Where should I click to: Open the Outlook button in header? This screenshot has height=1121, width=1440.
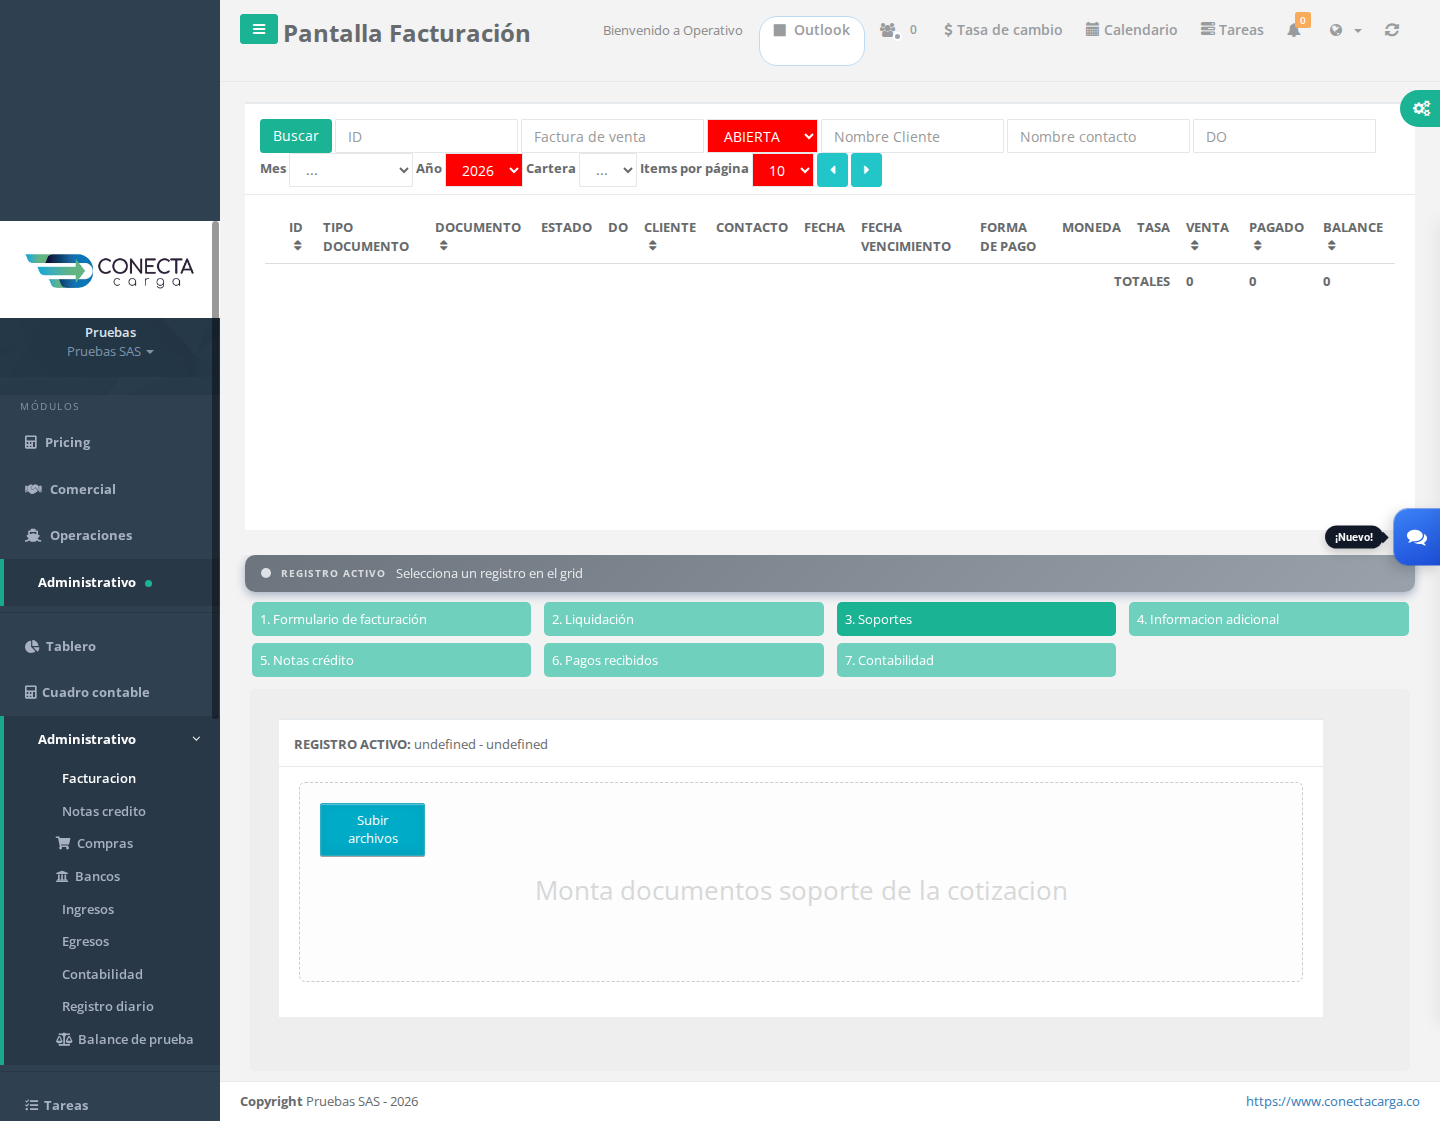[x=812, y=40]
